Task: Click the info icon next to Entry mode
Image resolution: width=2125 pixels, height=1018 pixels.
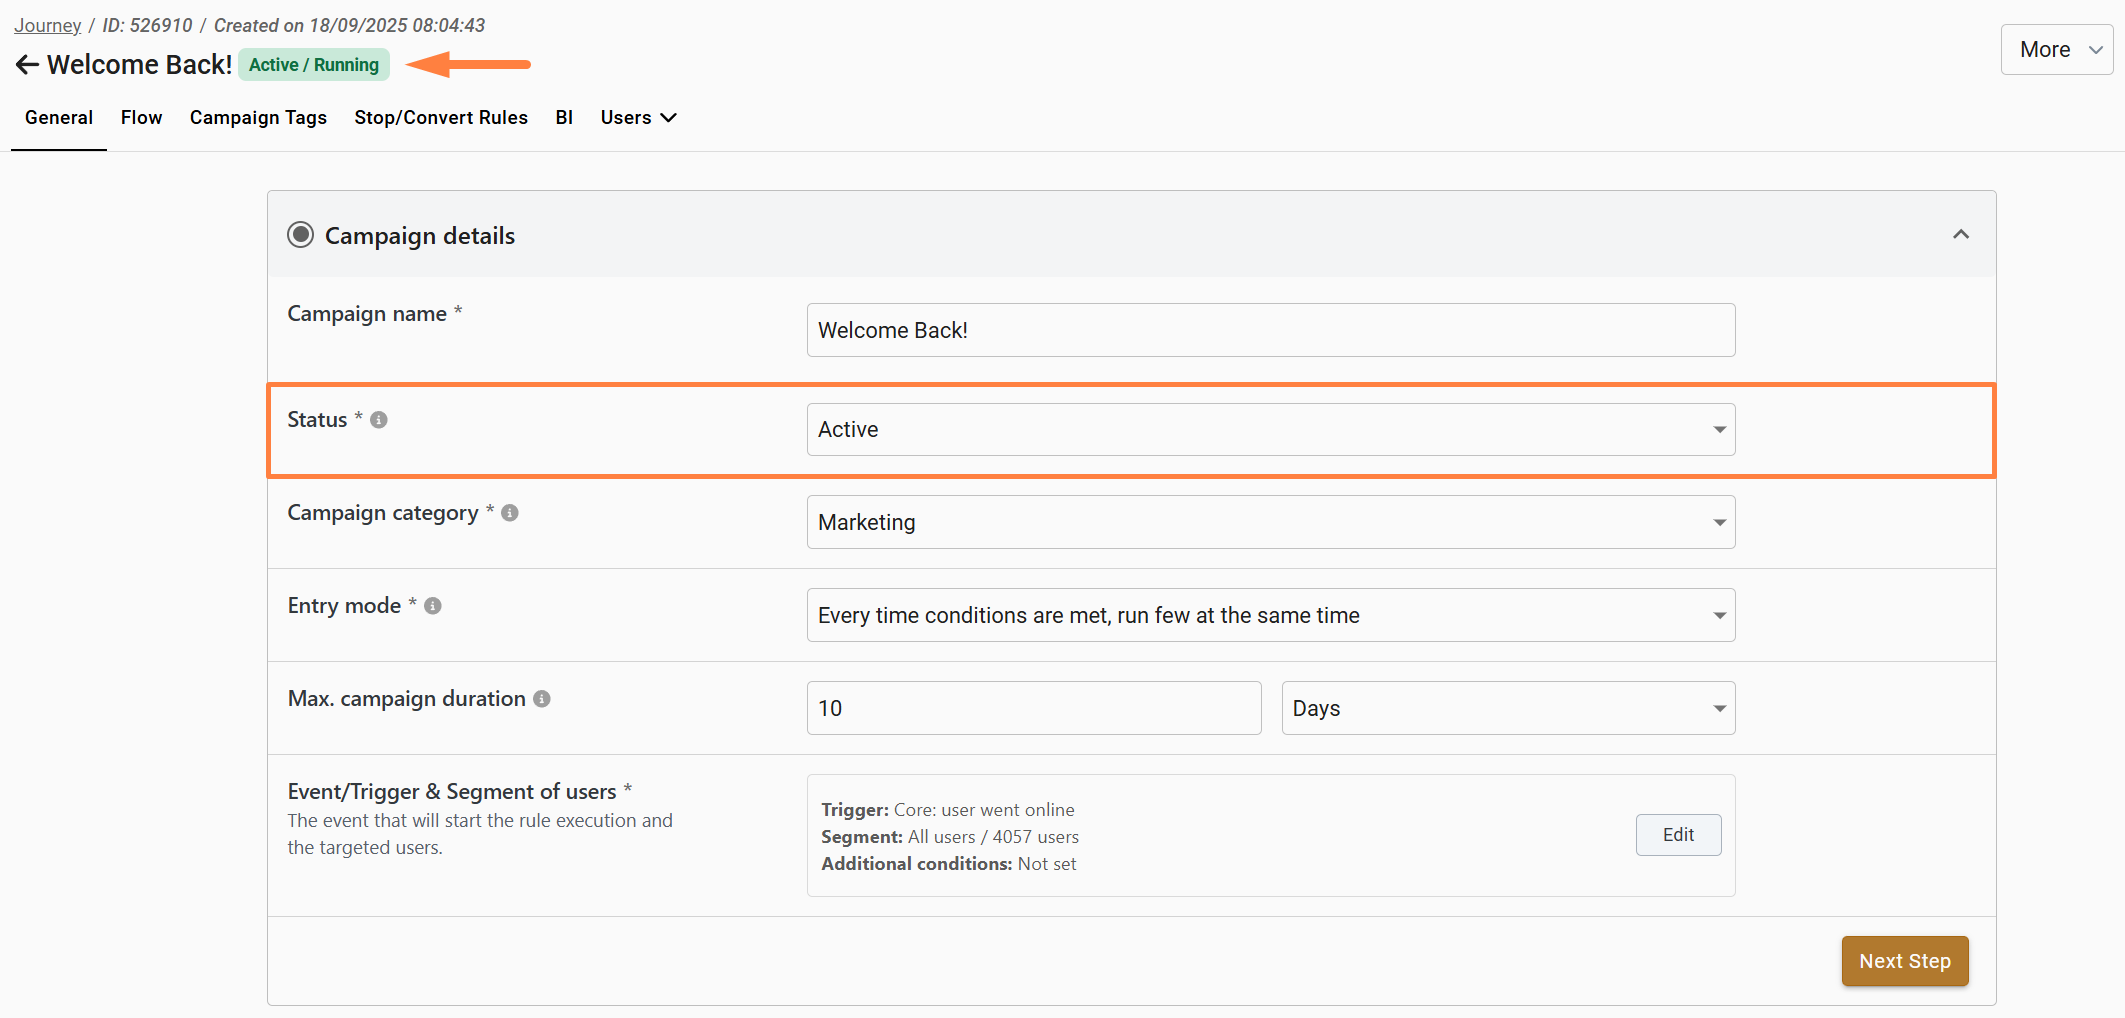Action: pos(433,606)
